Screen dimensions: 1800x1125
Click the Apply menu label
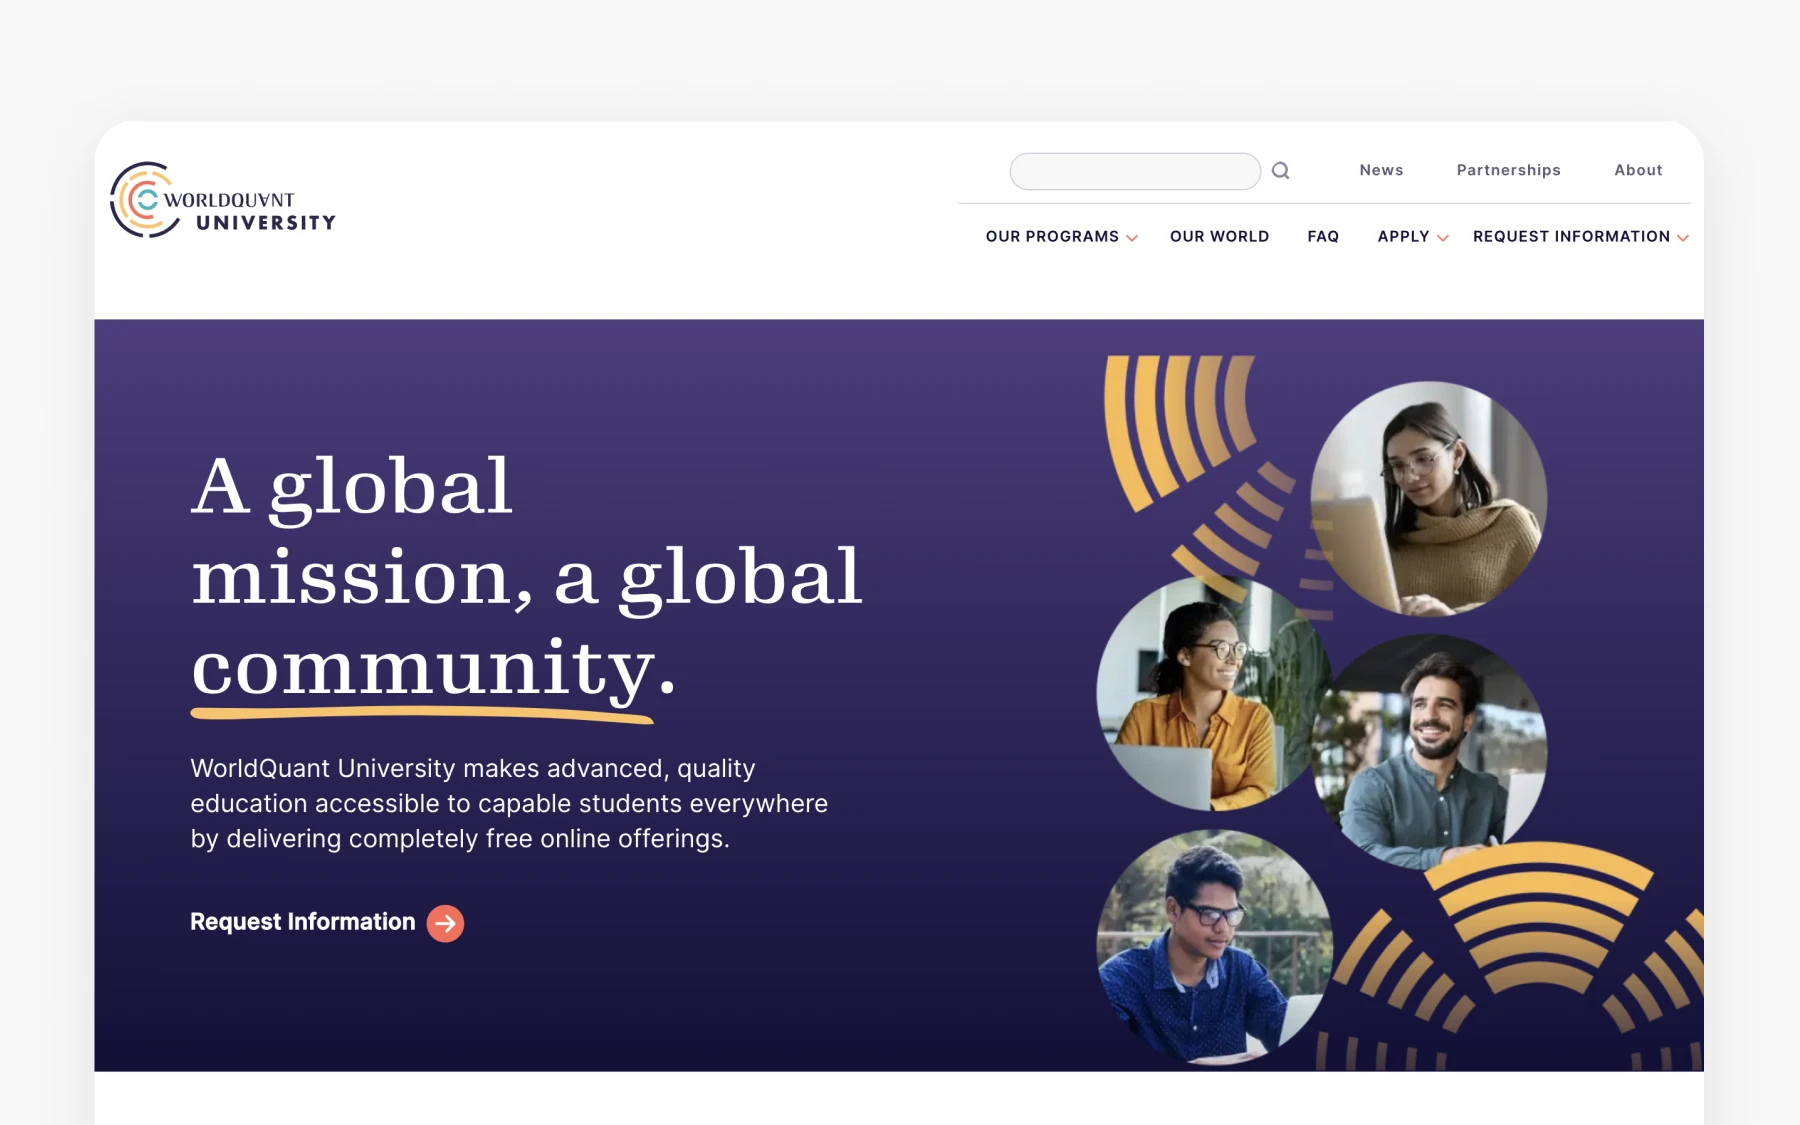click(x=1403, y=237)
